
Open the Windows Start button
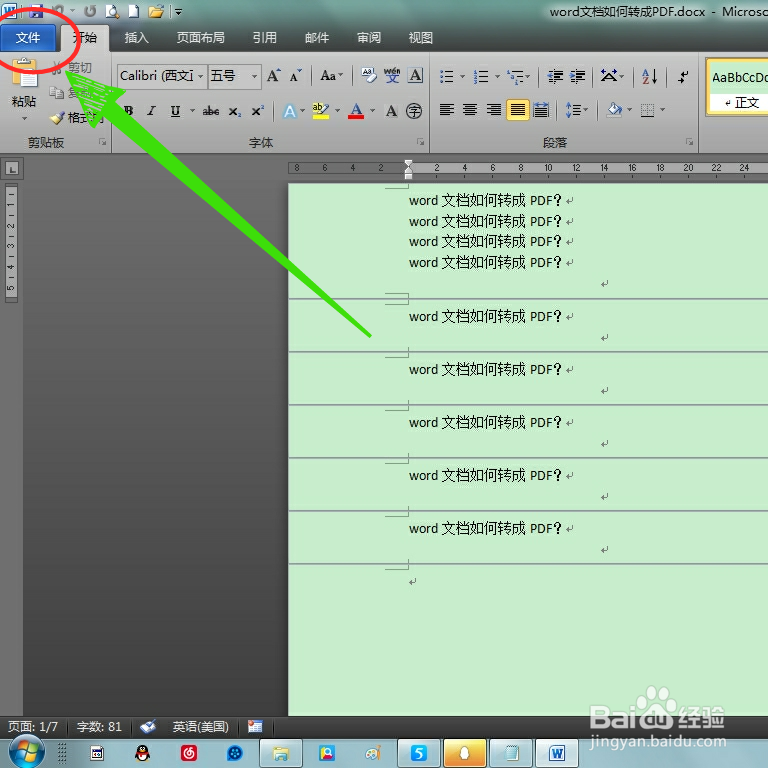25,752
